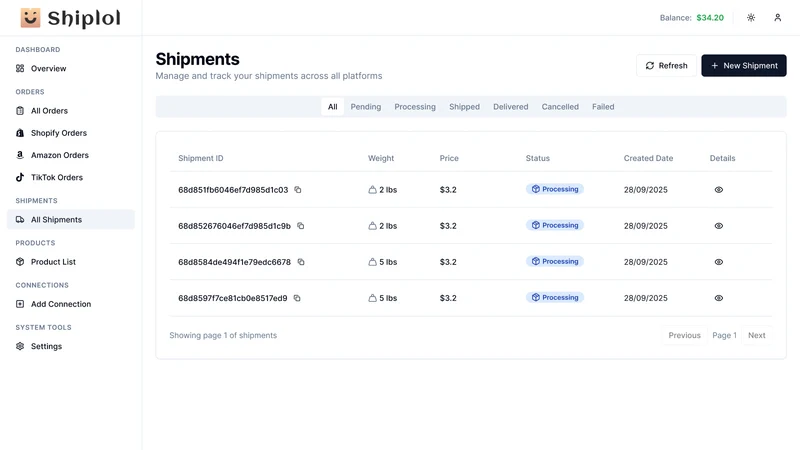Switch to the Pending tab

click(366, 107)
